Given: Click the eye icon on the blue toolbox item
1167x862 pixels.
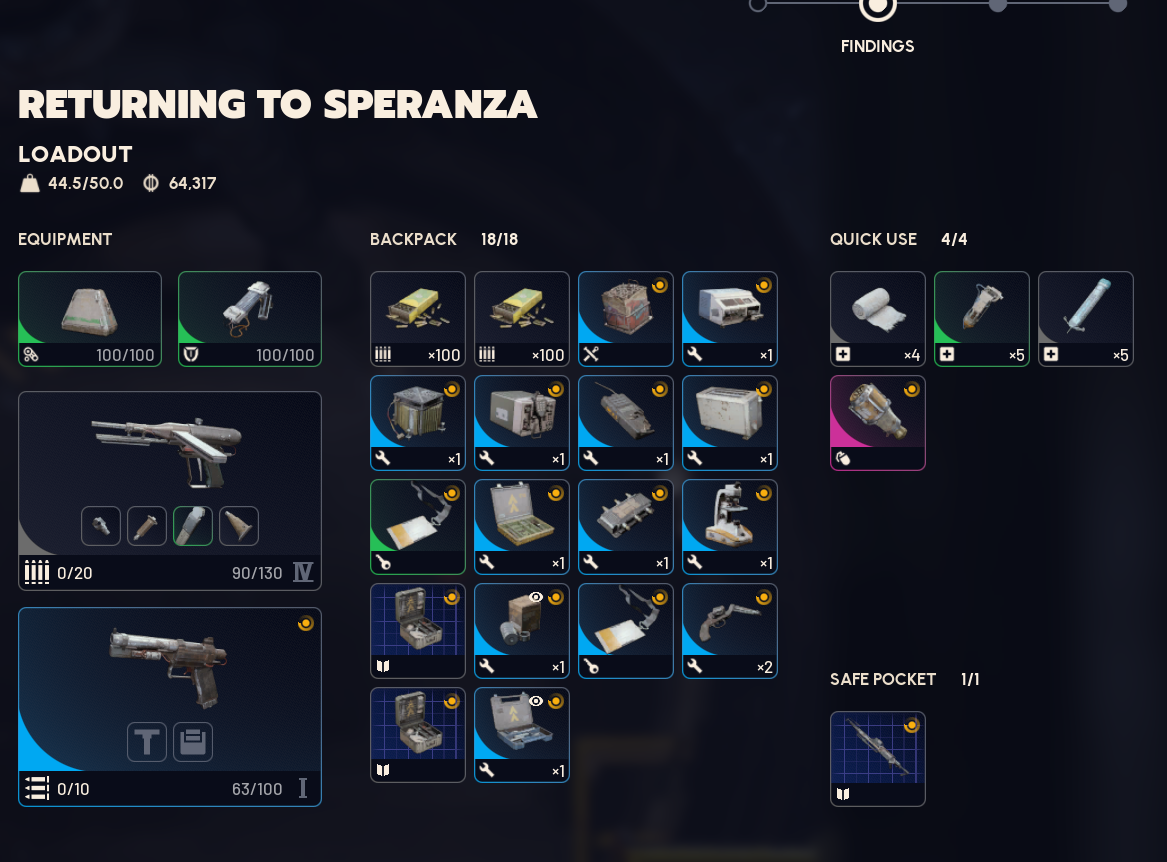Looking at the screenshot, I should [535, 701].
